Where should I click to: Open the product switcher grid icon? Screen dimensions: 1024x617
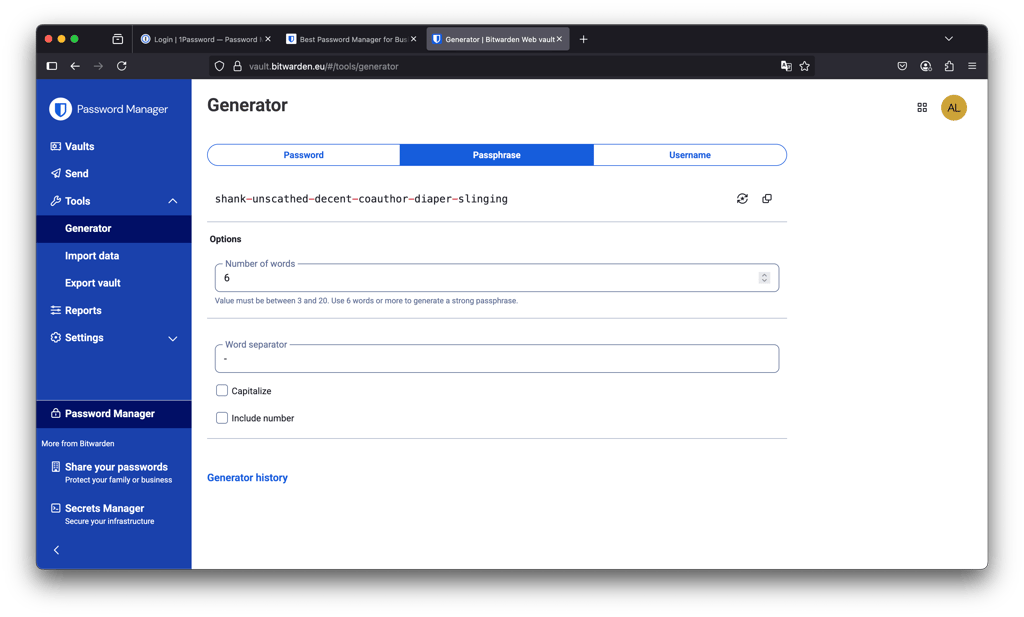coord(921,108)
